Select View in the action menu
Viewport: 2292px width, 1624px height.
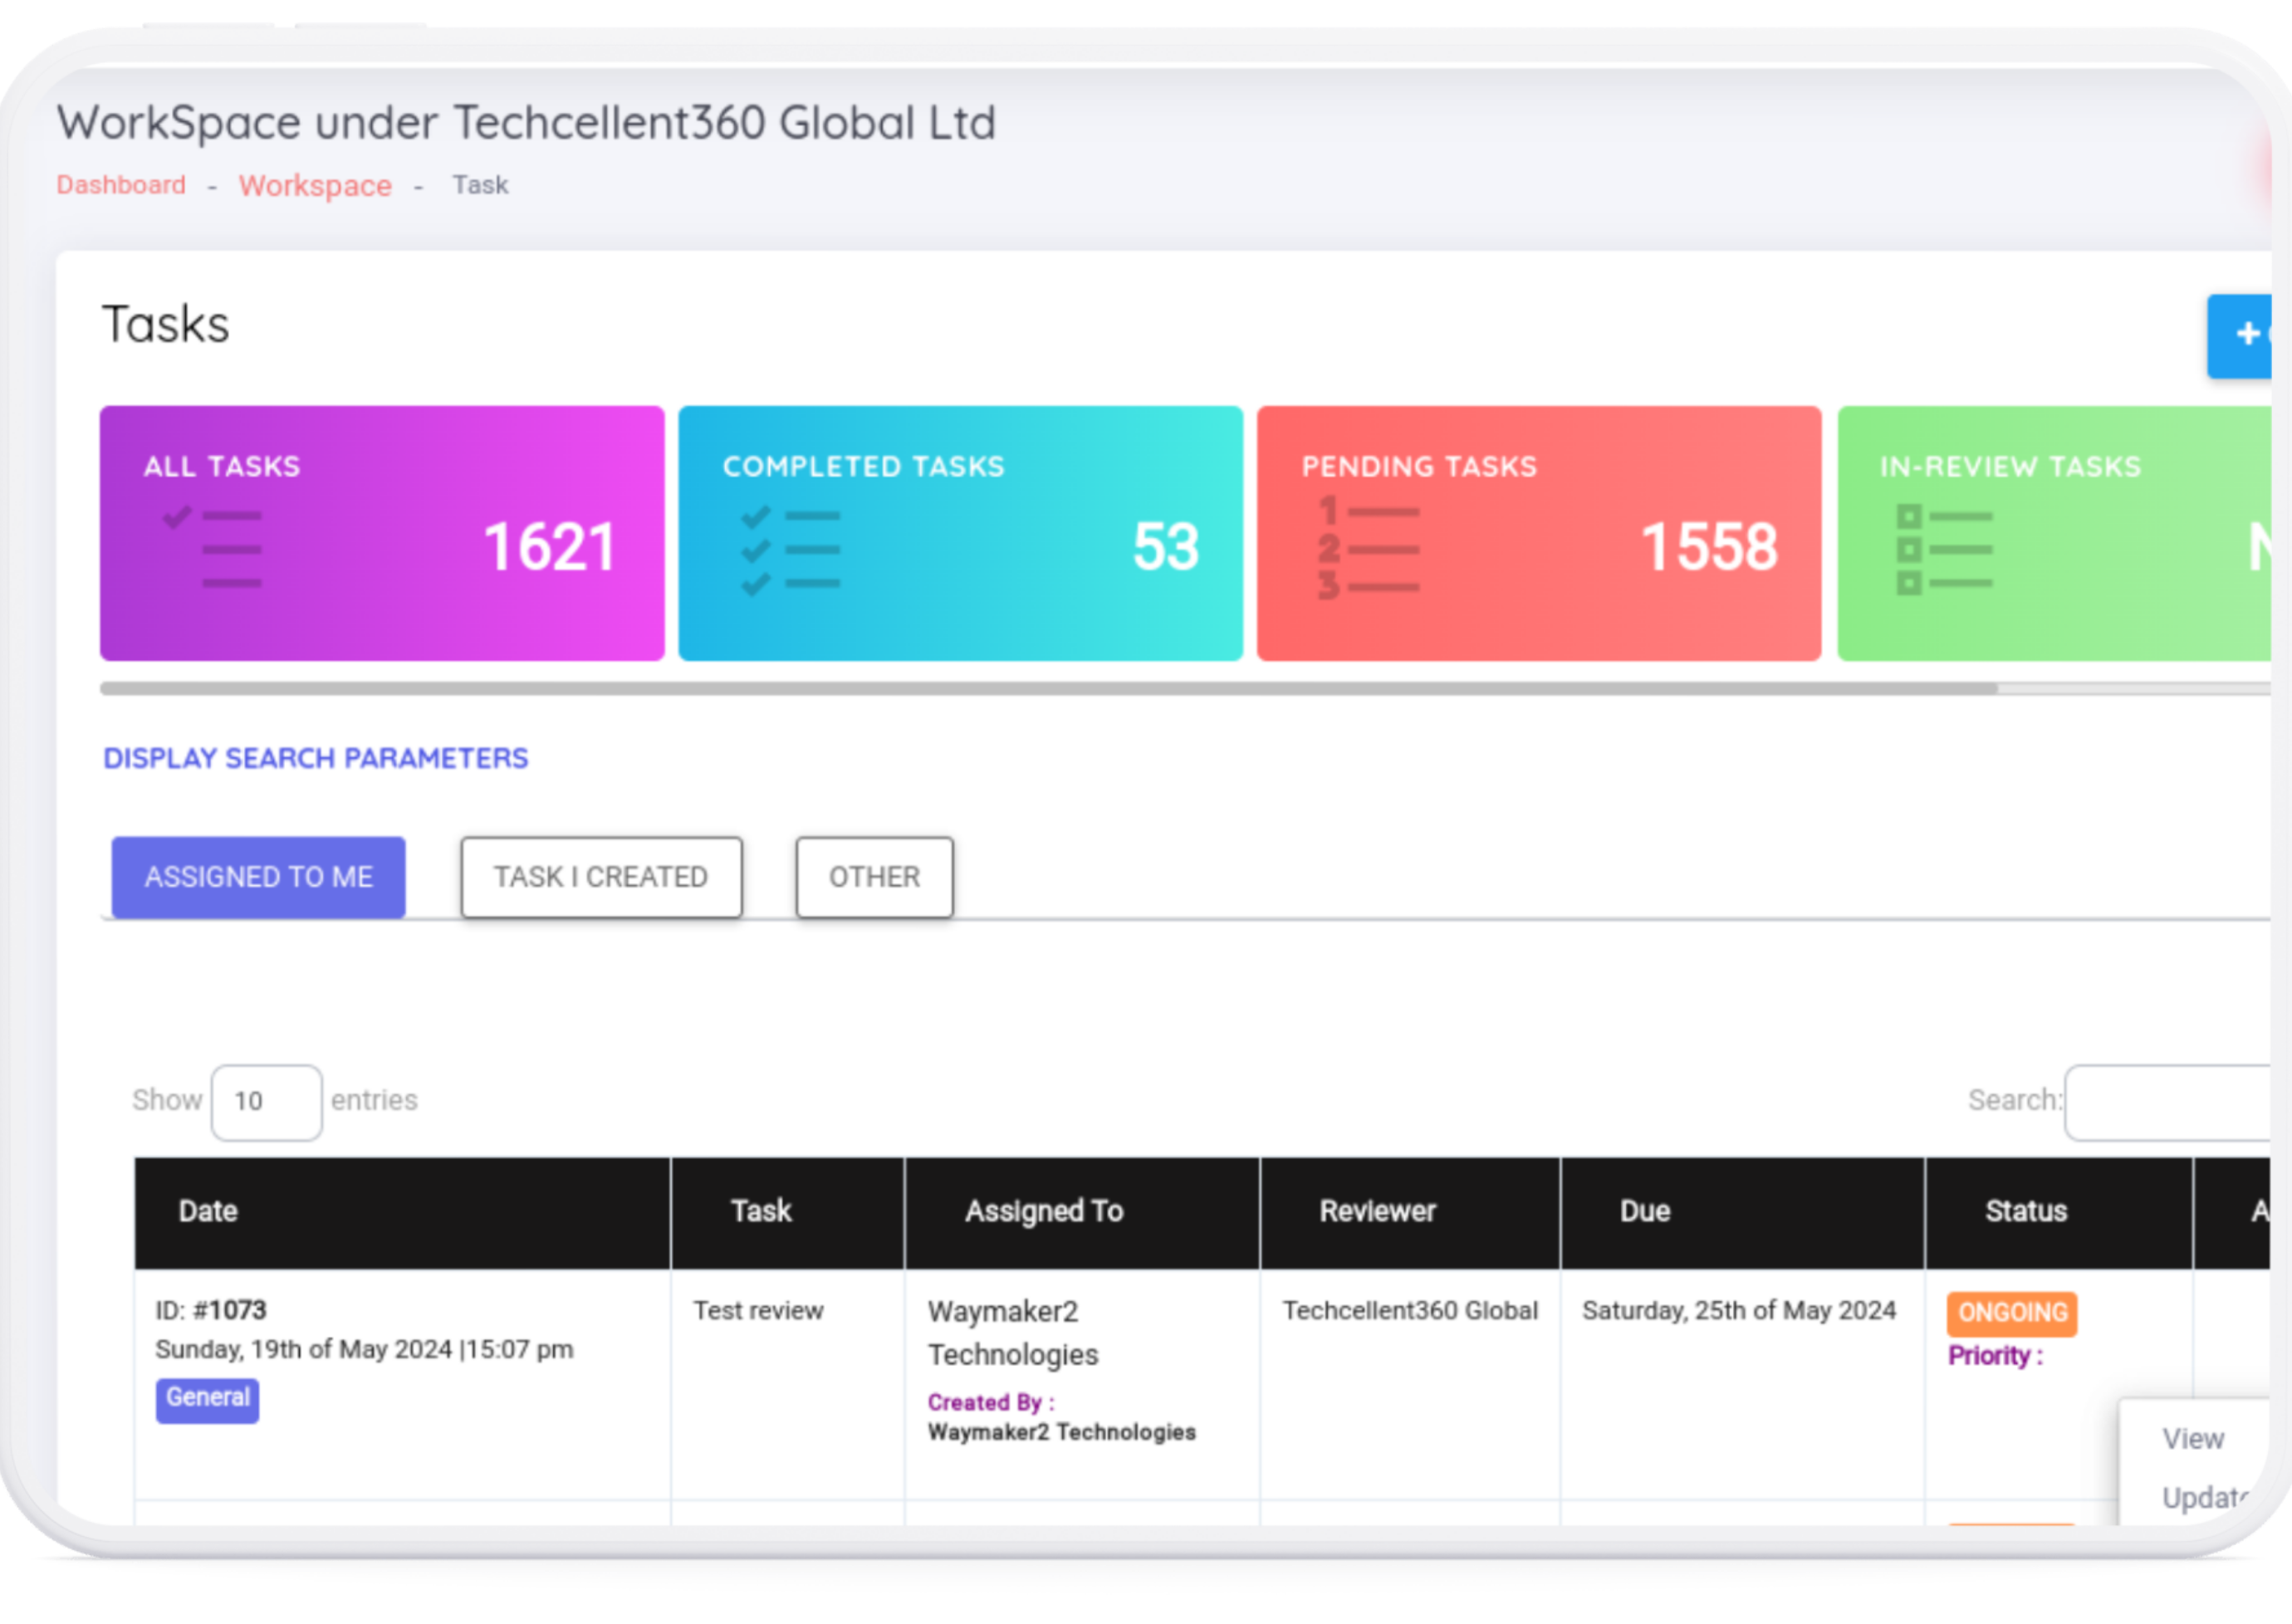pos(2192,1438)
